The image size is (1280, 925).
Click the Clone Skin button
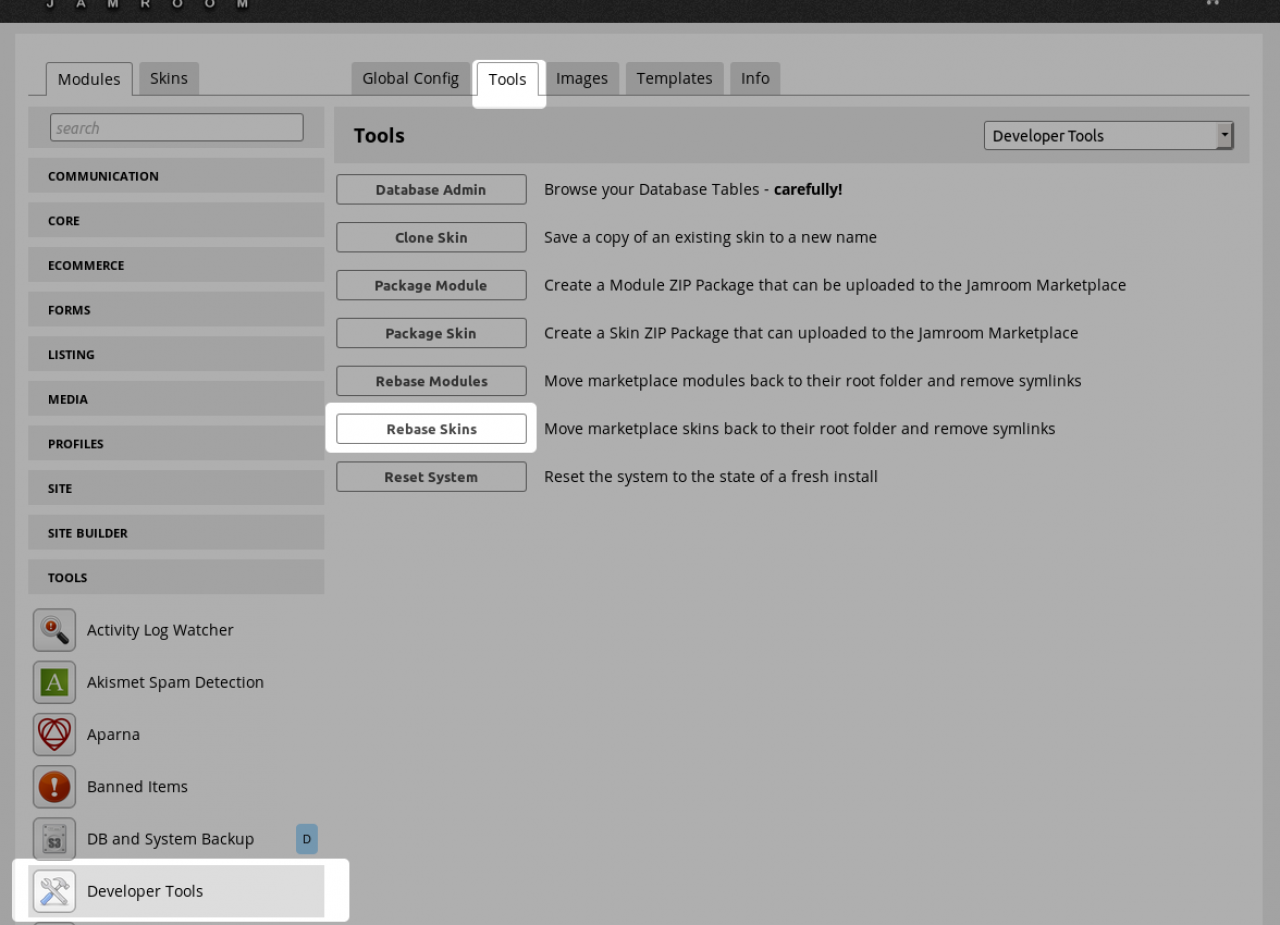(431, 238)
